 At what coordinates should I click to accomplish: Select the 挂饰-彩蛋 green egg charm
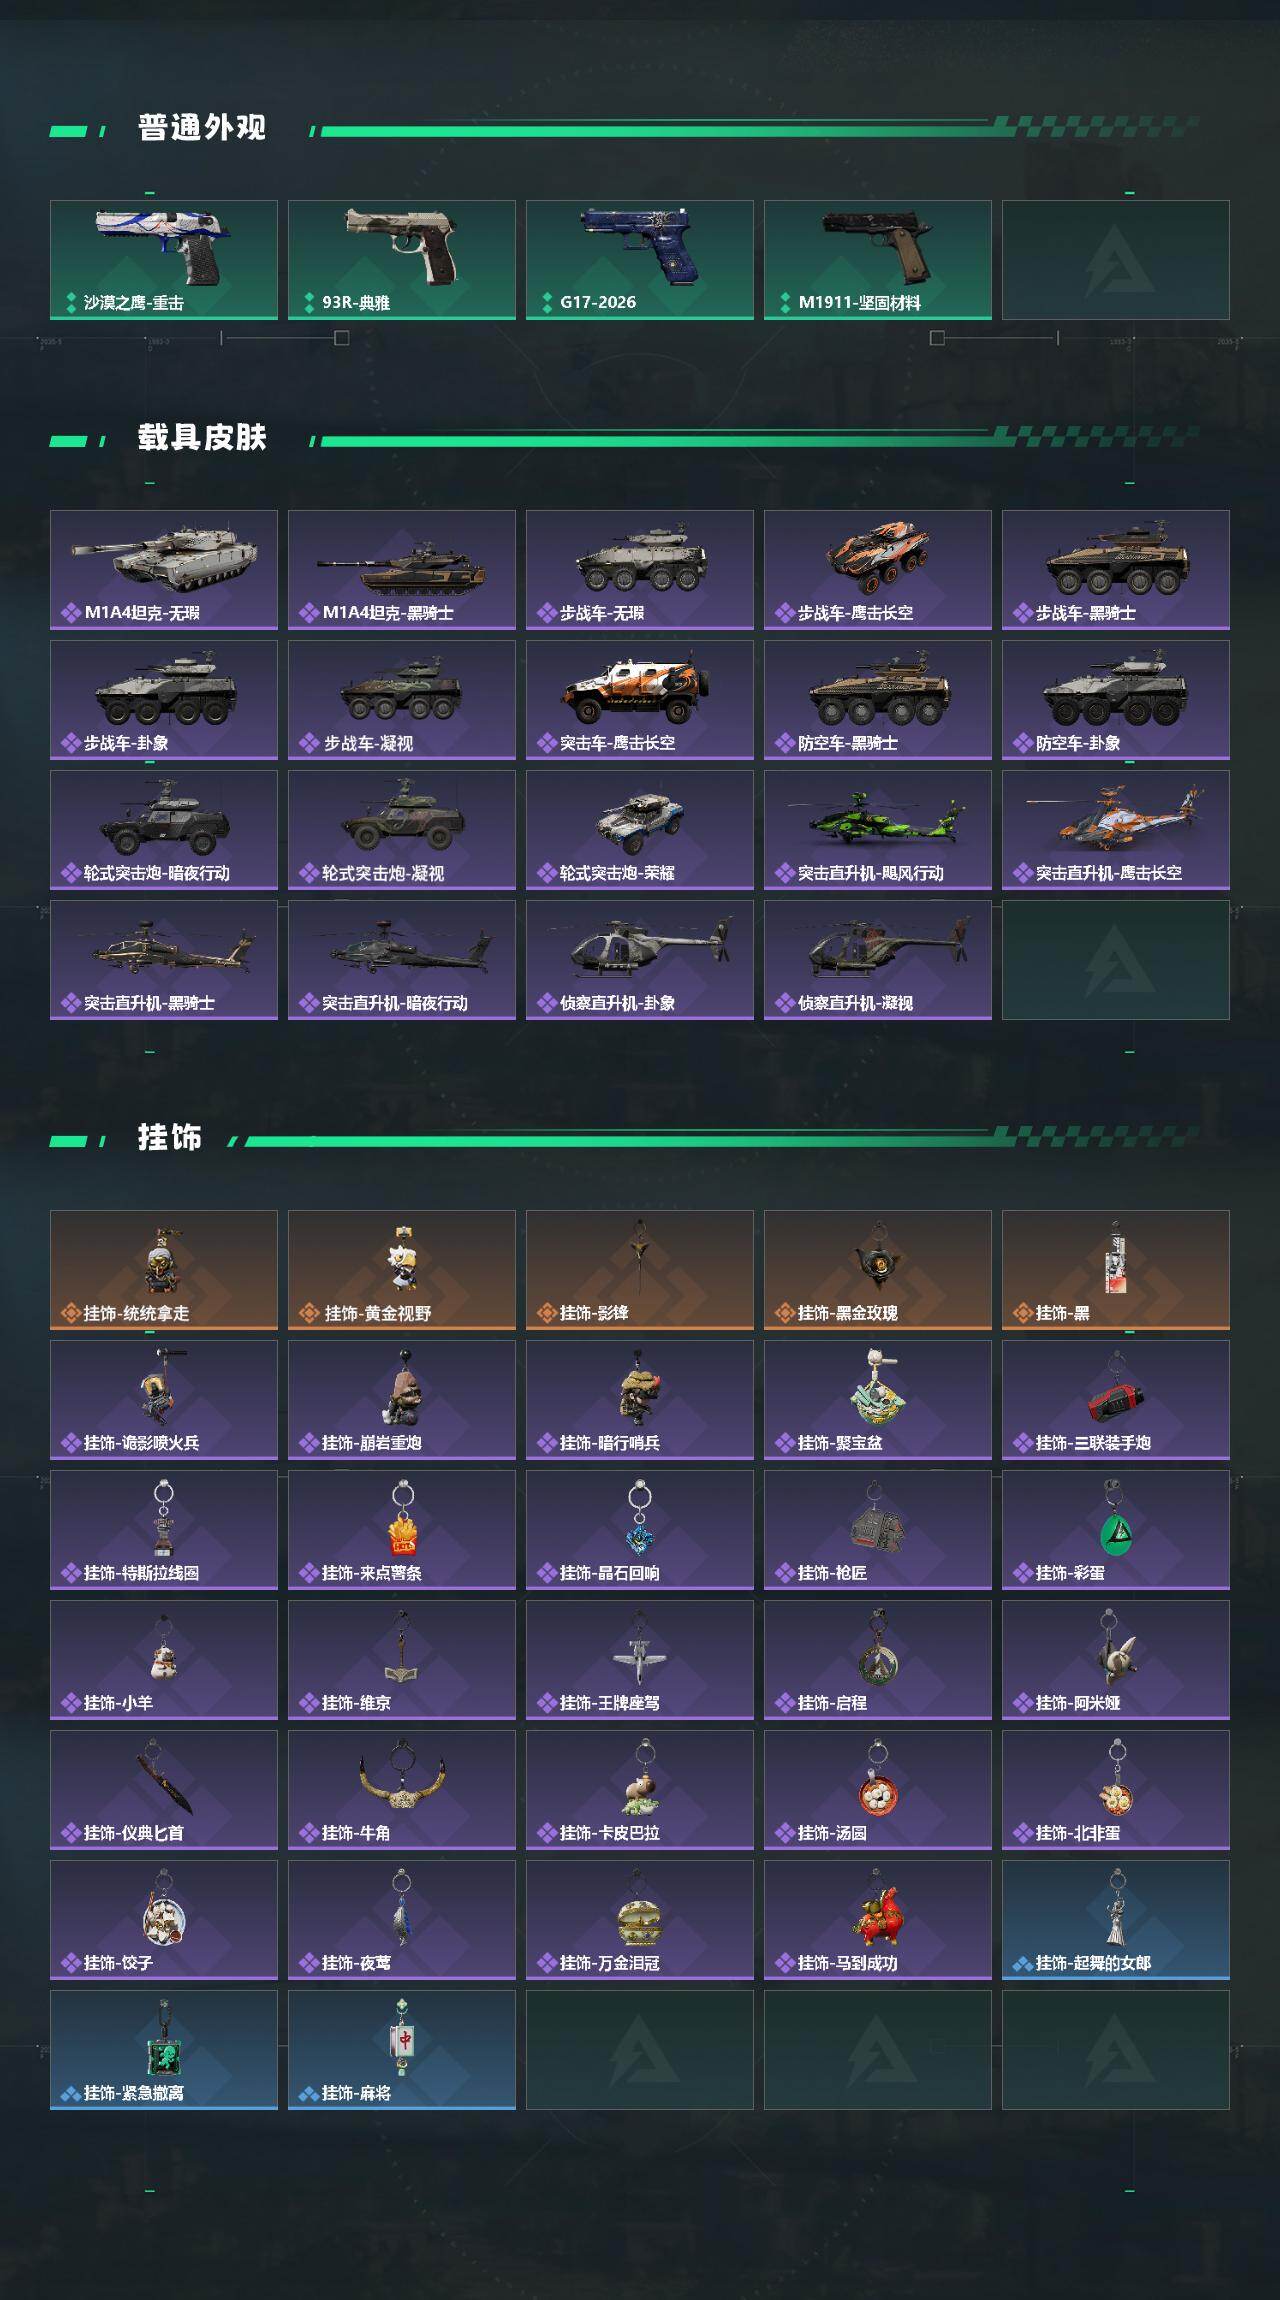pyautogui.click(x=1116, y=1530)
